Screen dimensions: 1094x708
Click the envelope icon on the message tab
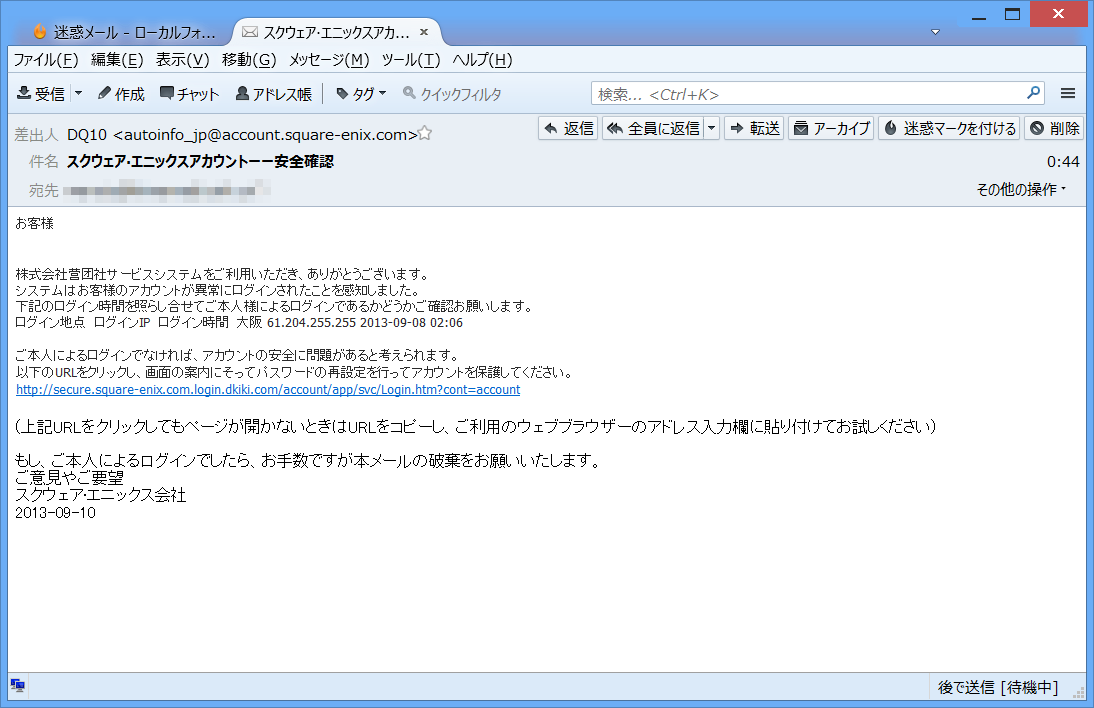pyautogui.click(x=250, y=32)
